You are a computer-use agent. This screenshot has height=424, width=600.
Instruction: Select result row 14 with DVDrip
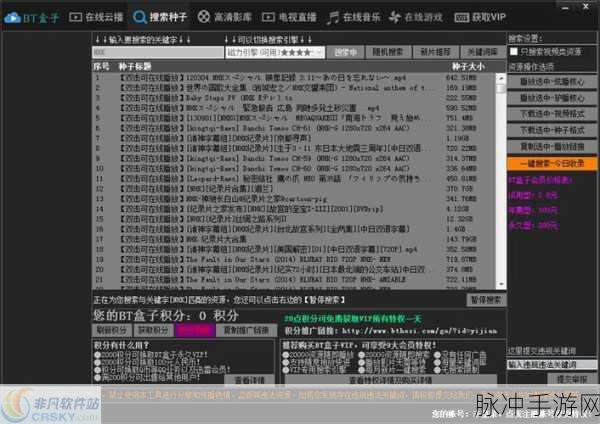(x=294, y=209)
